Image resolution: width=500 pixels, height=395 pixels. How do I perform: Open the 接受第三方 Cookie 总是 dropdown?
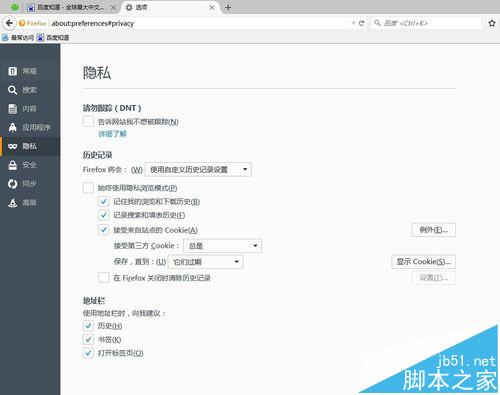click(x=222, y=246)
